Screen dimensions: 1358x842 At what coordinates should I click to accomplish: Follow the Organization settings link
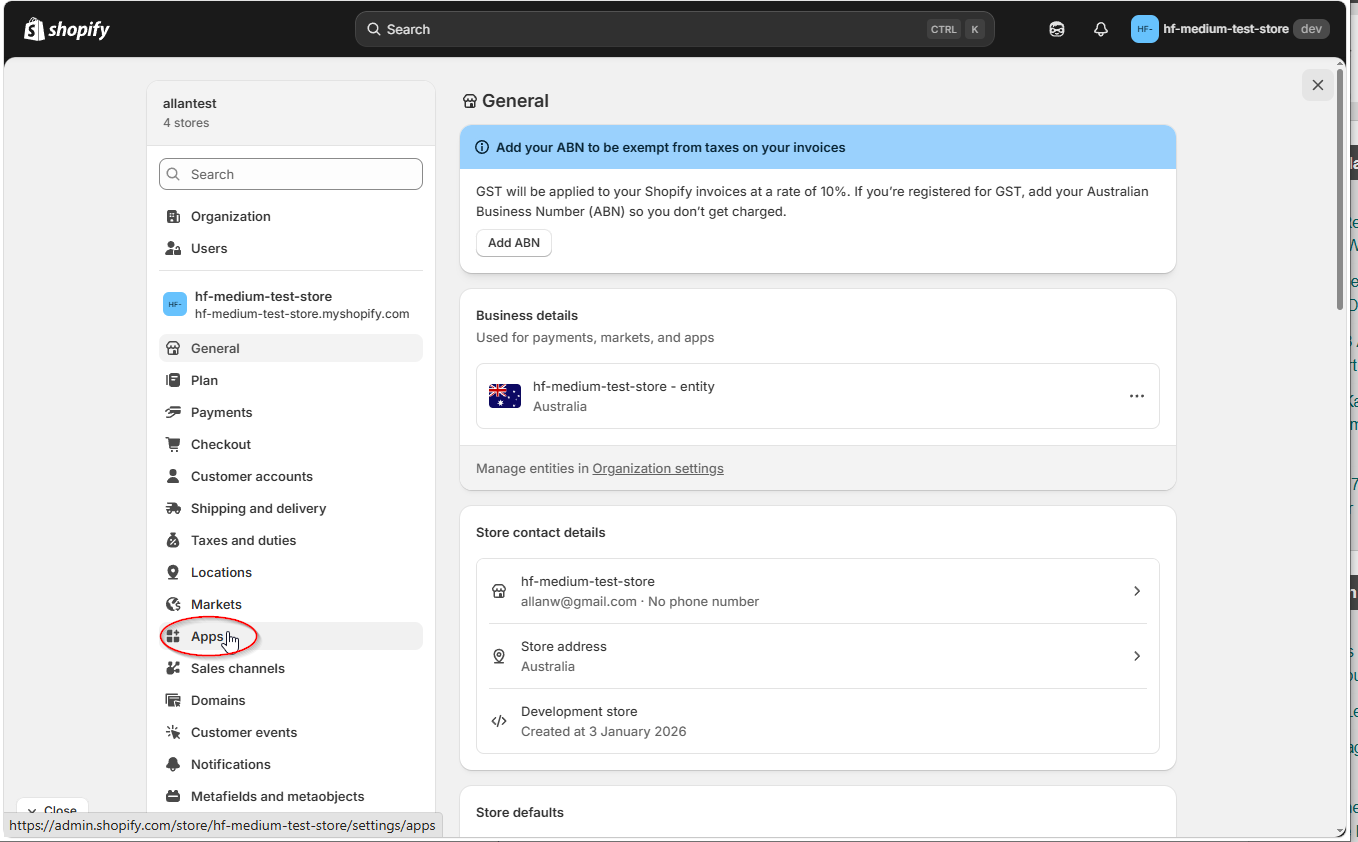pyautogui.click(x=657, y=468)
